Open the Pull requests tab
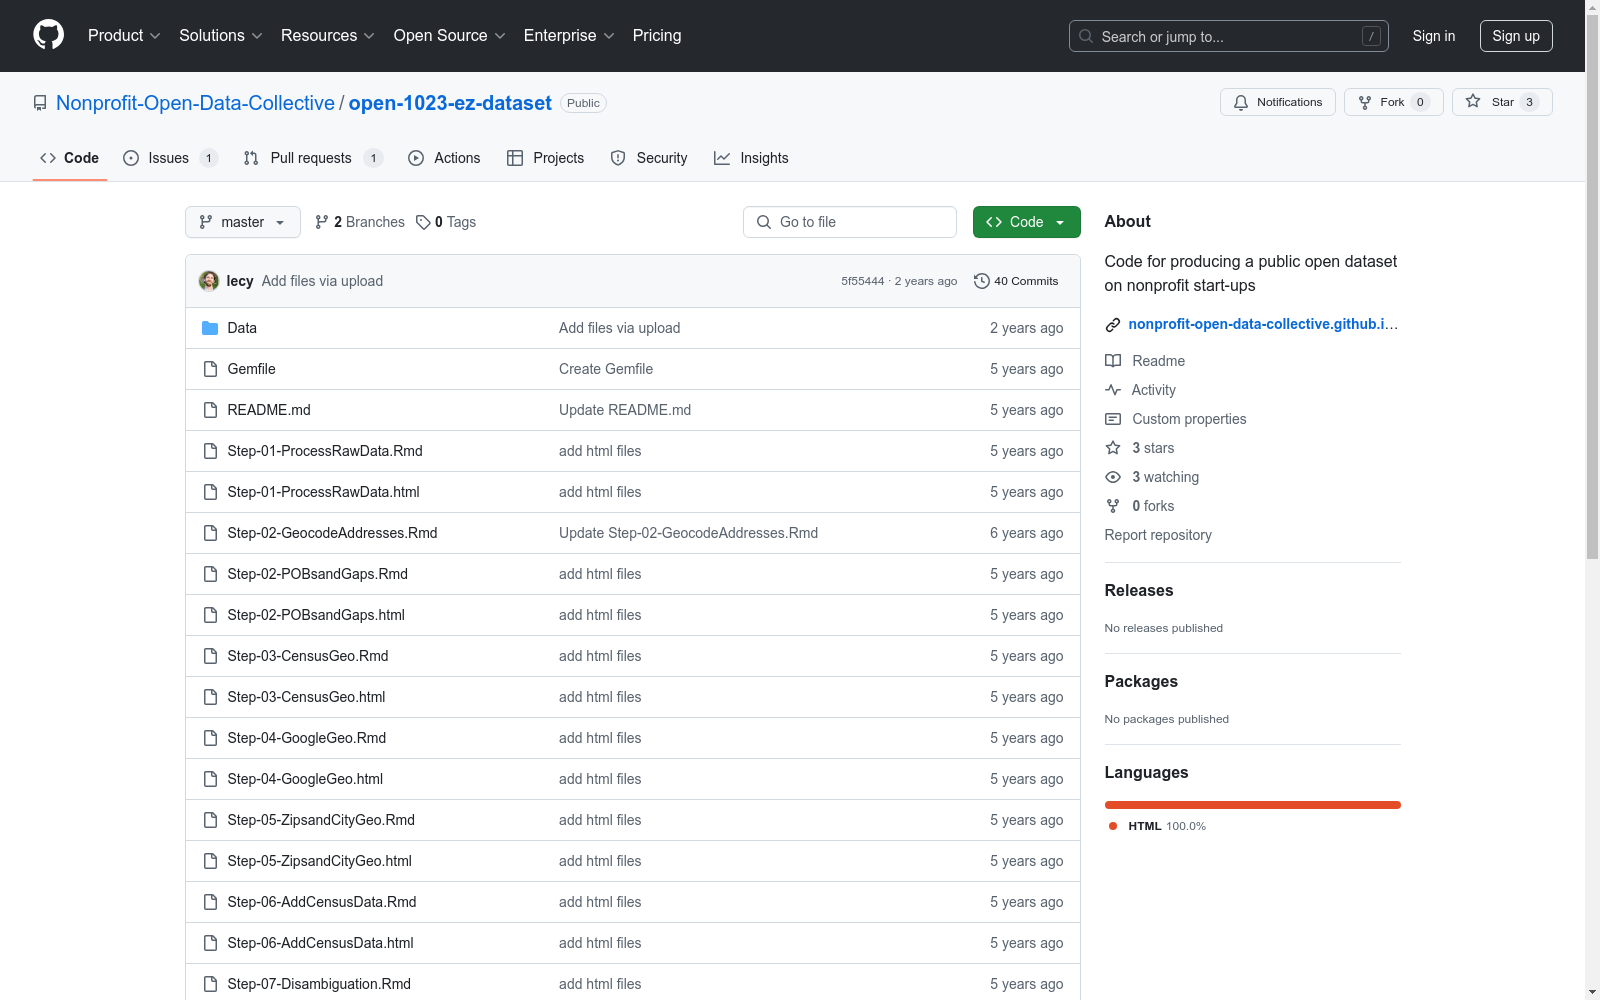The width and height of the screenshot is (1600, 1000). (x=313, y=158)
